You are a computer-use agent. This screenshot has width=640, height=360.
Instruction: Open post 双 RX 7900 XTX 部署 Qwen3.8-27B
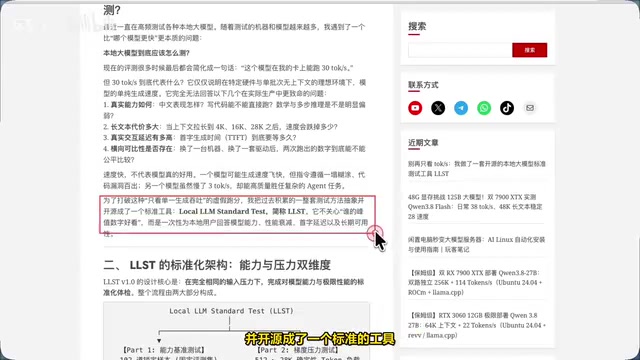point(475,282)
